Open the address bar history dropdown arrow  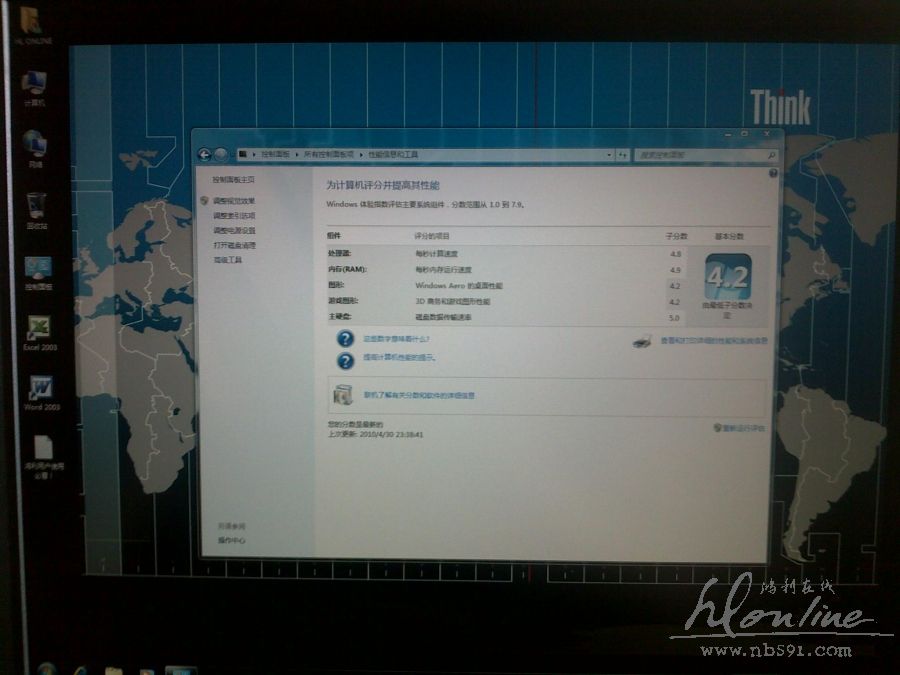607,155
